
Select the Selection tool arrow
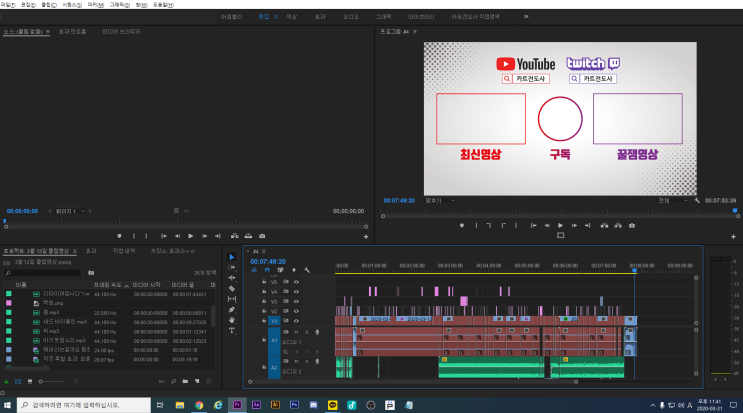click(x=232, y=257)
